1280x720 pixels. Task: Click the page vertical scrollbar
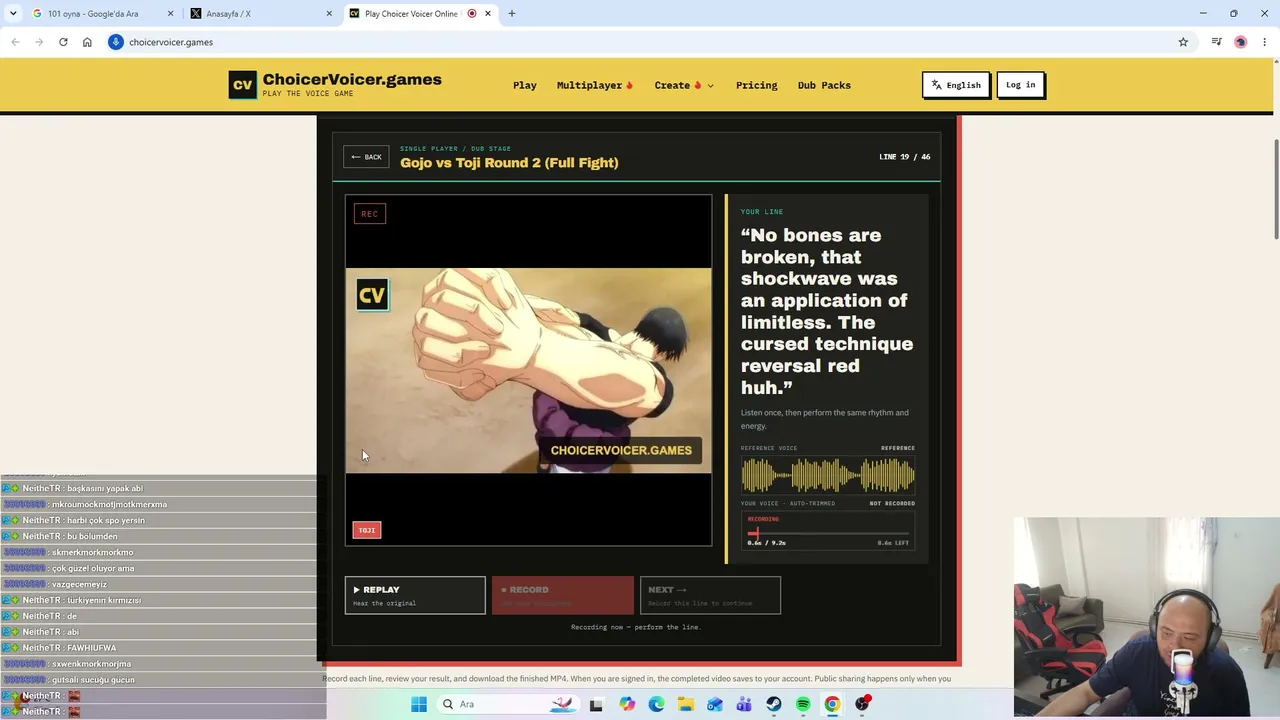coord(1275,190)
